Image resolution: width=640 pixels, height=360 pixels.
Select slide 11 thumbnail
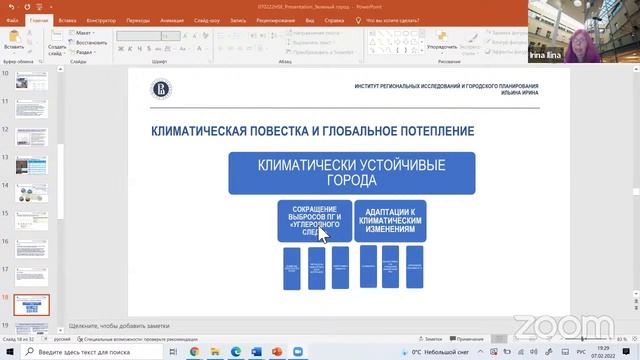tap(31, 108)
